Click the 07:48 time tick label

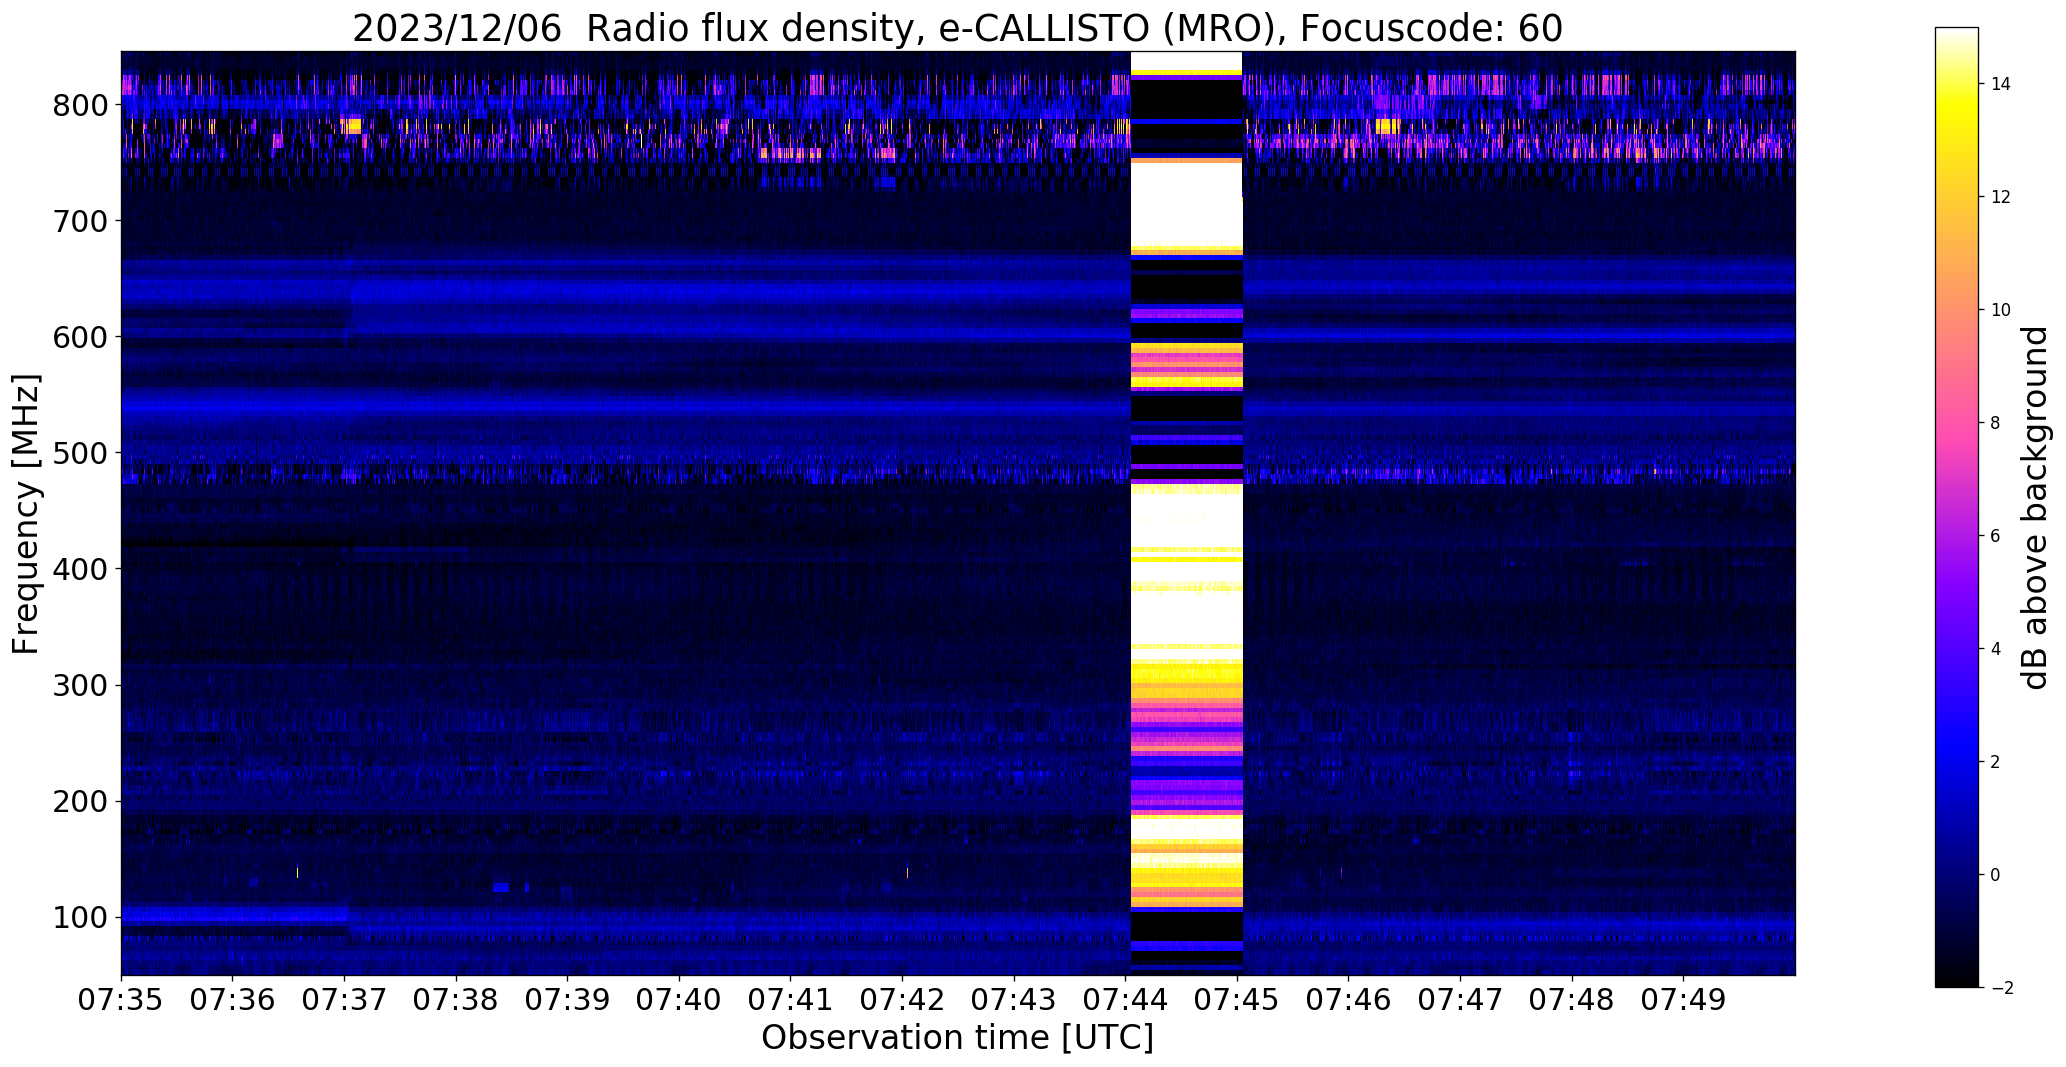1573,1001
